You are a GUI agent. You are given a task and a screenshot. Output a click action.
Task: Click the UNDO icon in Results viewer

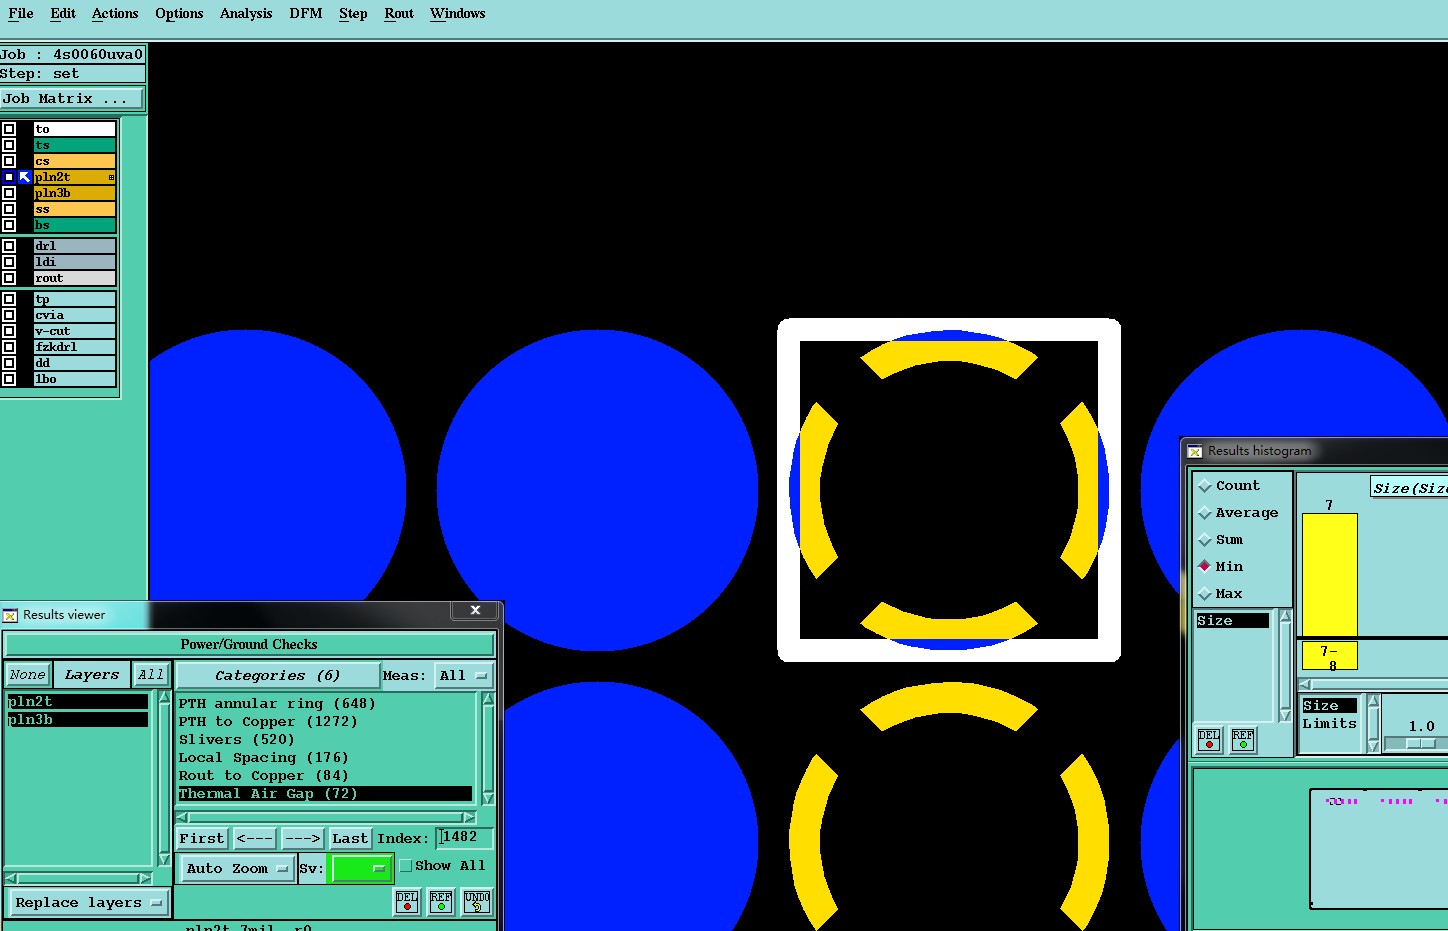click(x=477, y=902)
